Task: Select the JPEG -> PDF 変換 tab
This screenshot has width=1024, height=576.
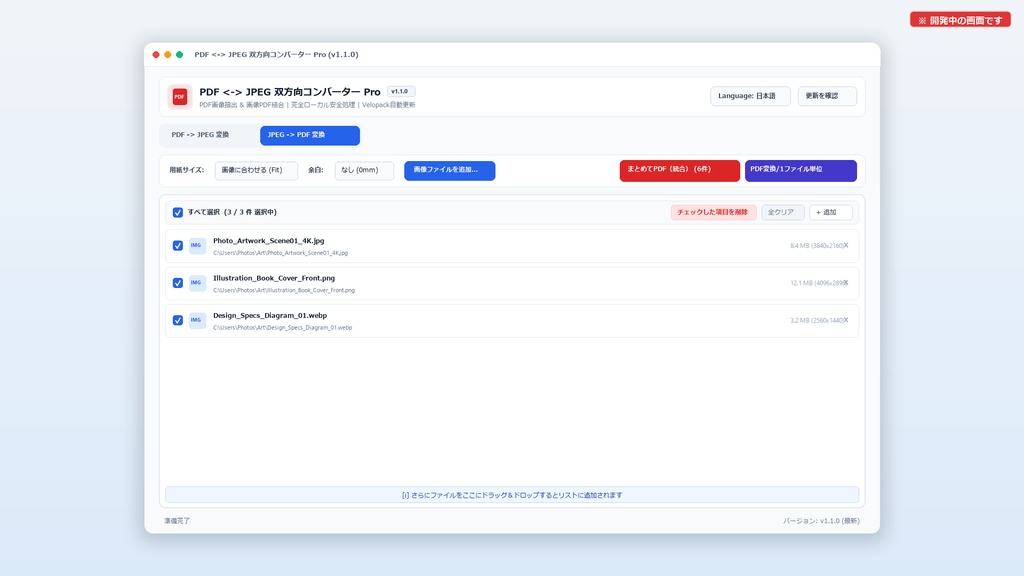Action: pos(310,135)
